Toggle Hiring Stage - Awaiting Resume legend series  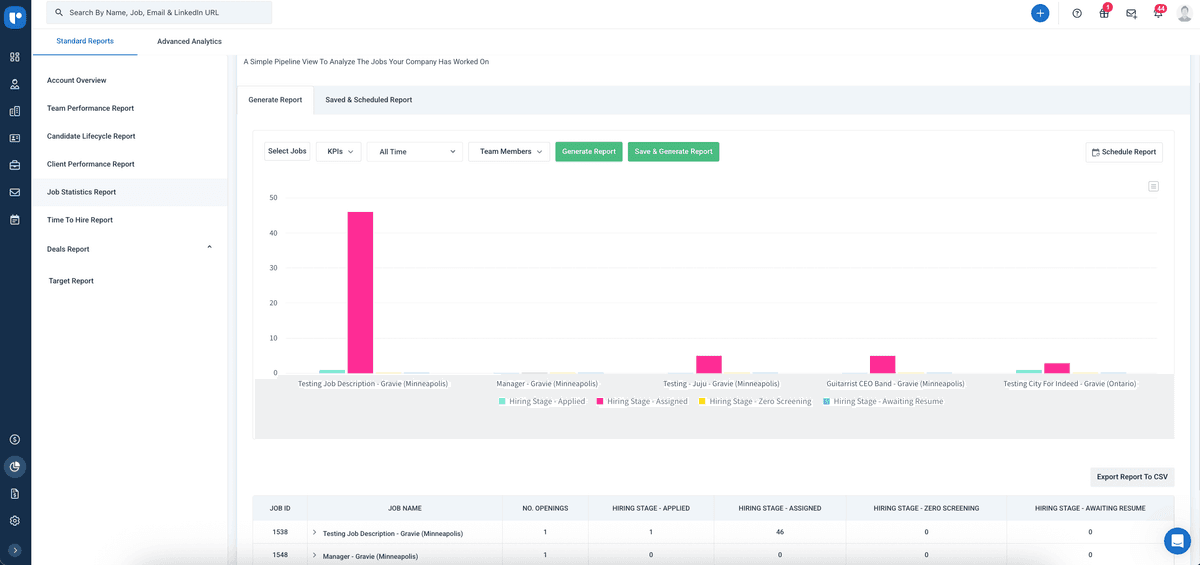click(x=882, y=401)
